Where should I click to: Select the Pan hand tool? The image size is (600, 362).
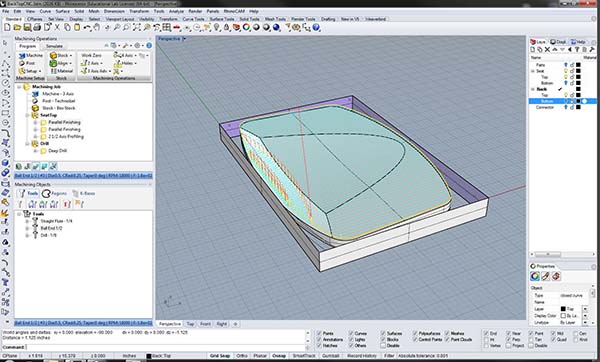(97, 27)
